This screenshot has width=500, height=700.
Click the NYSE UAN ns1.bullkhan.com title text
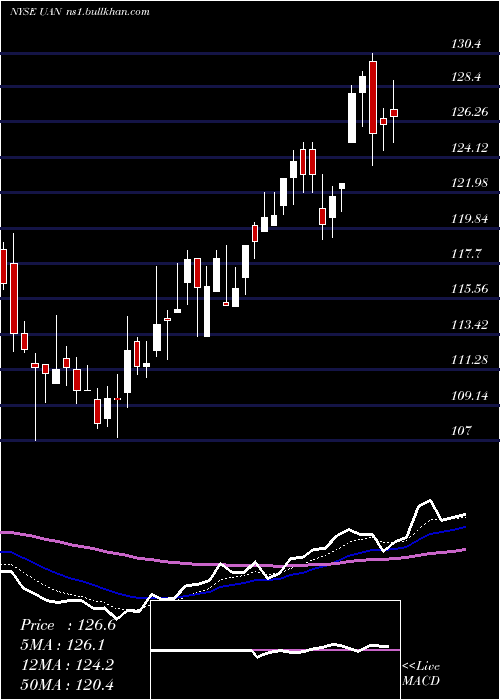tap(79, 12)
